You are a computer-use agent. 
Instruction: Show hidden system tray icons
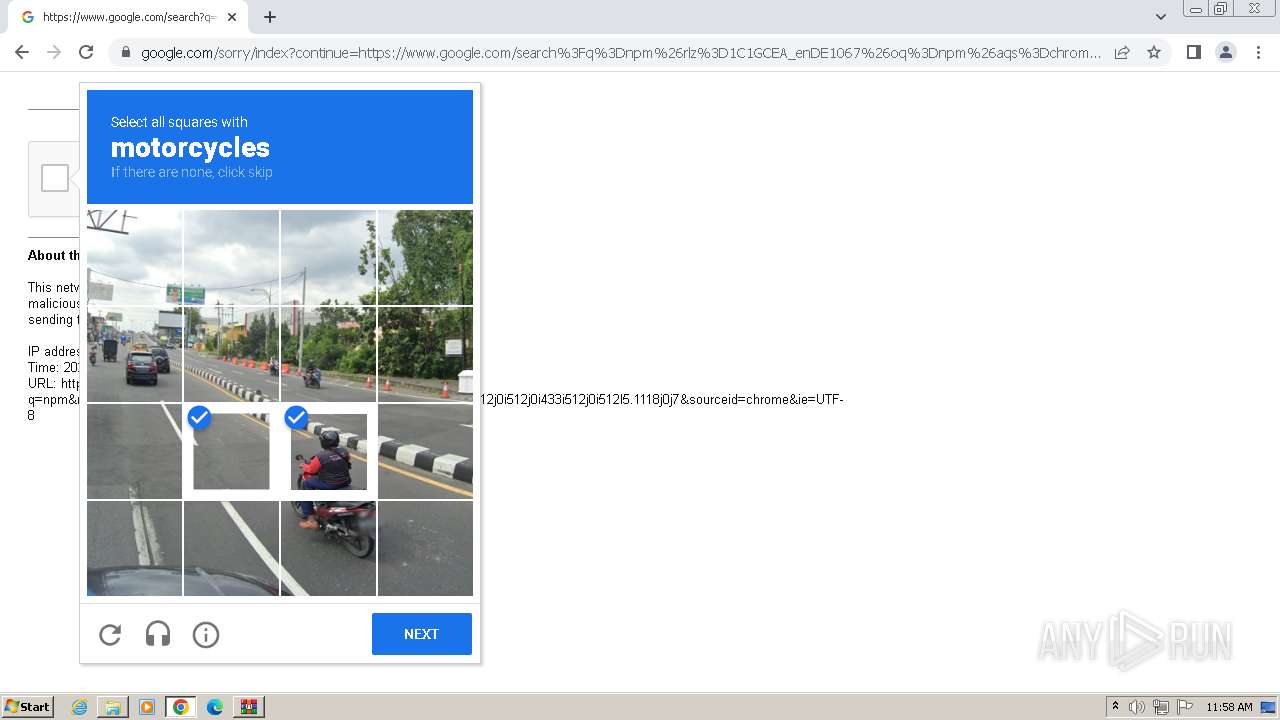pos(1115,707)
